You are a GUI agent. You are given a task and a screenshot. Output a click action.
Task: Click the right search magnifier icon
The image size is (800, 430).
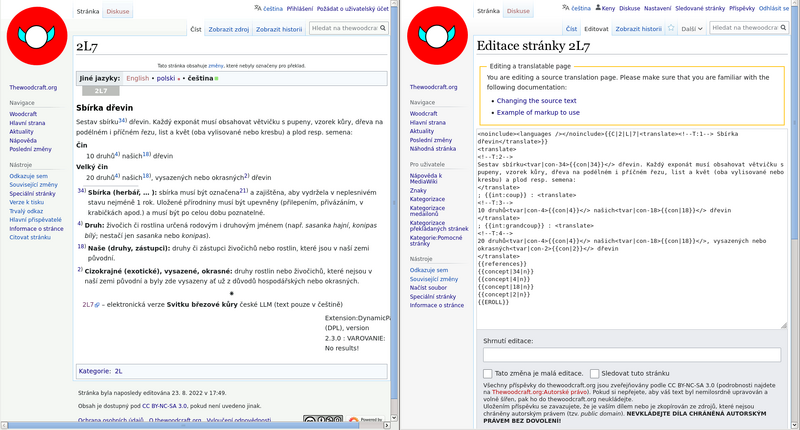point(783,28)
